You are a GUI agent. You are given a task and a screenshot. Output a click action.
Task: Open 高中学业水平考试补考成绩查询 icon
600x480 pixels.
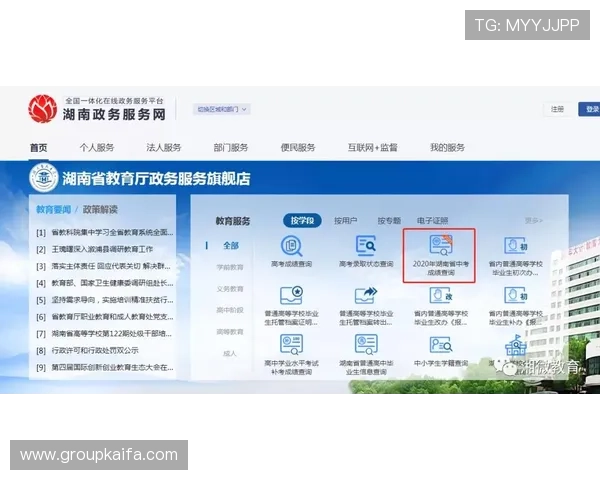292,344
